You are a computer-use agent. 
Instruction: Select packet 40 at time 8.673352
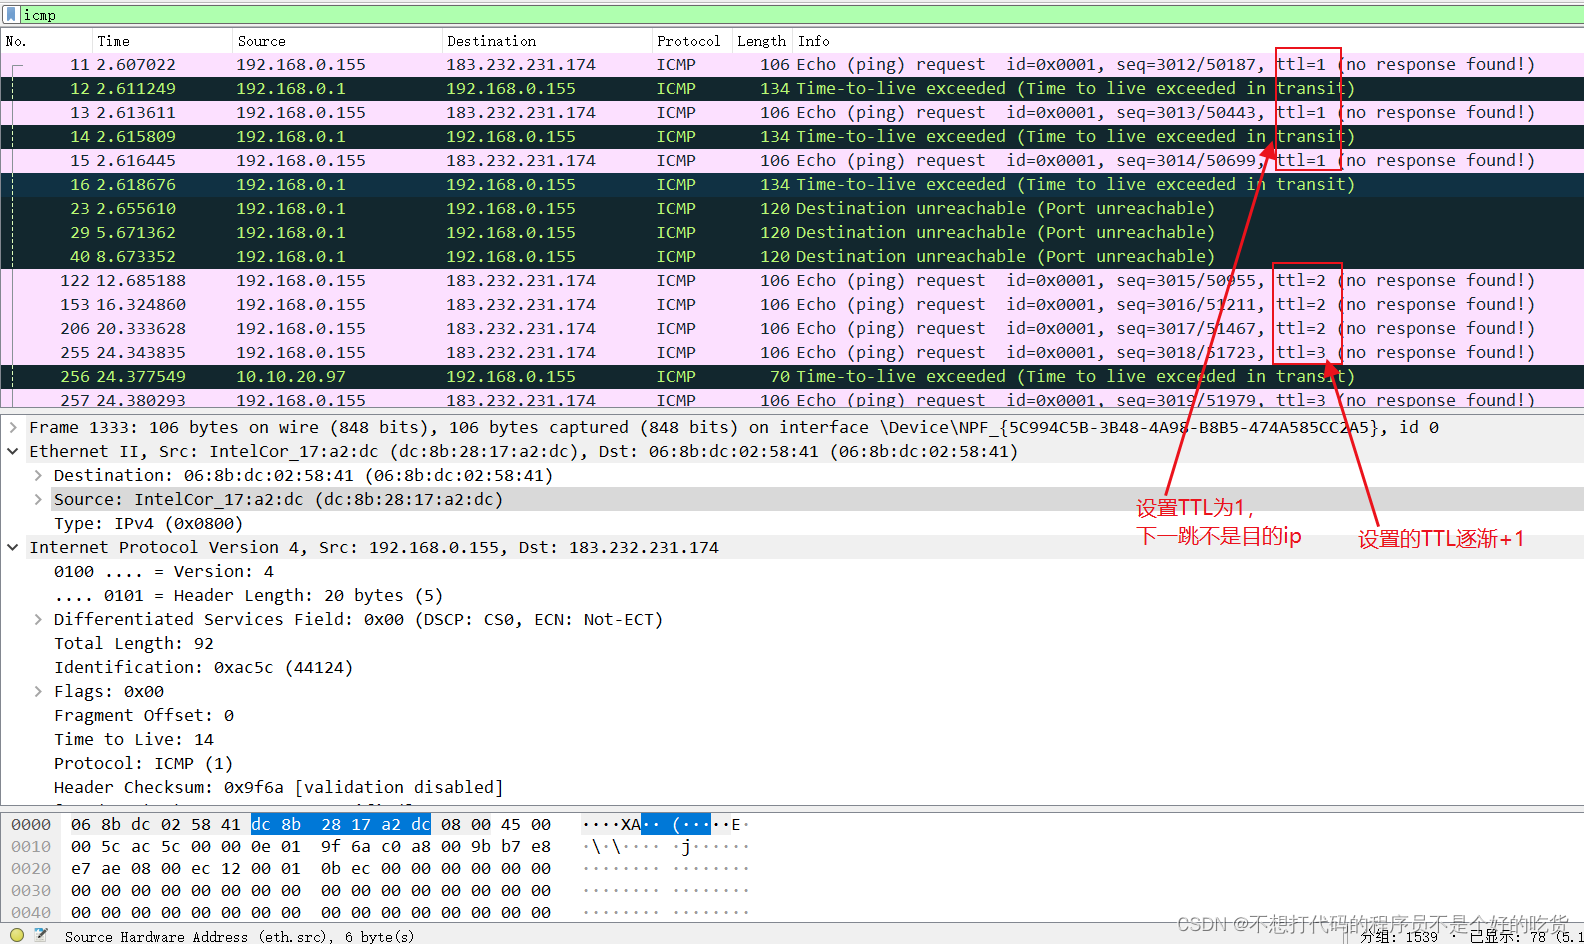(792, 256)
